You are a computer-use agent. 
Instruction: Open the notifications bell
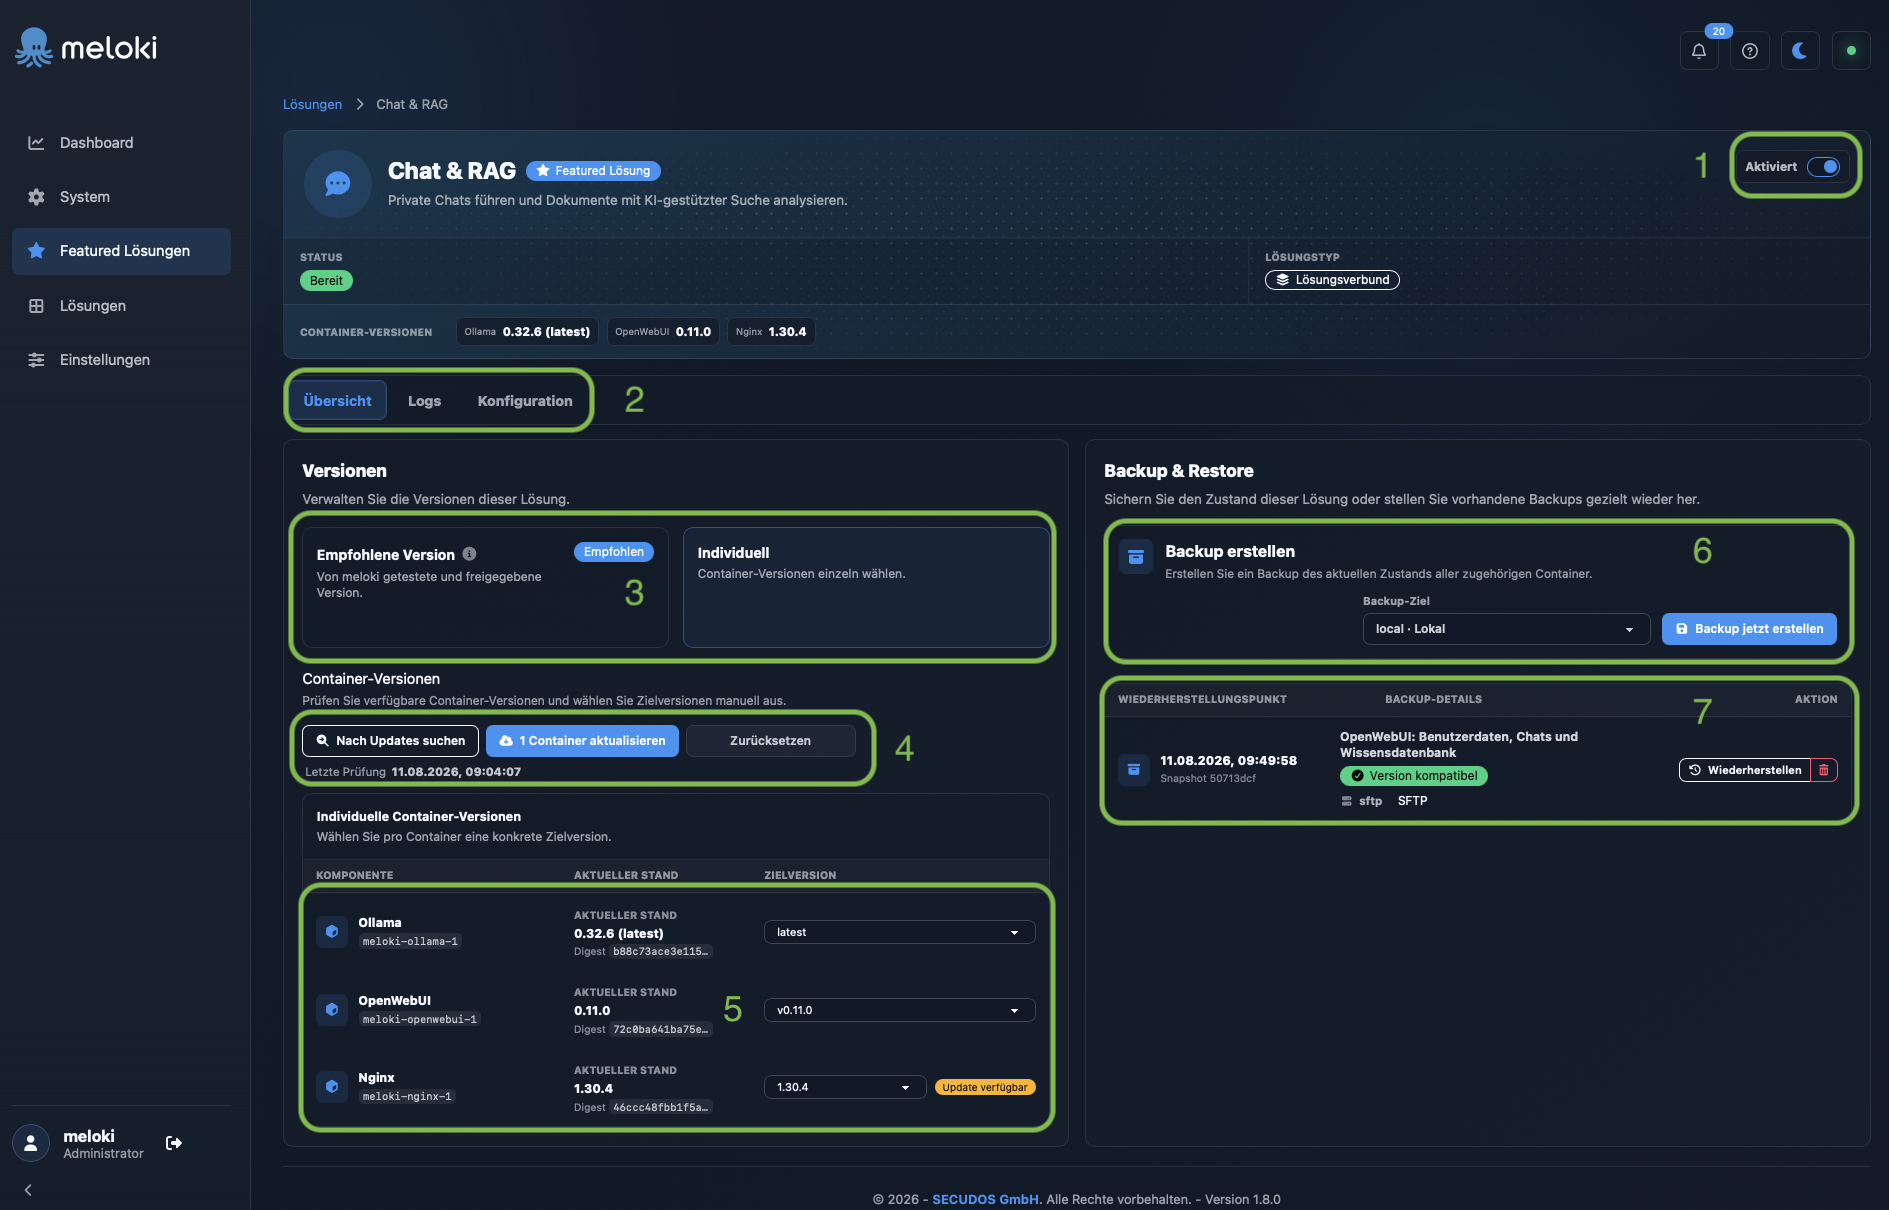click(1699, 51)
